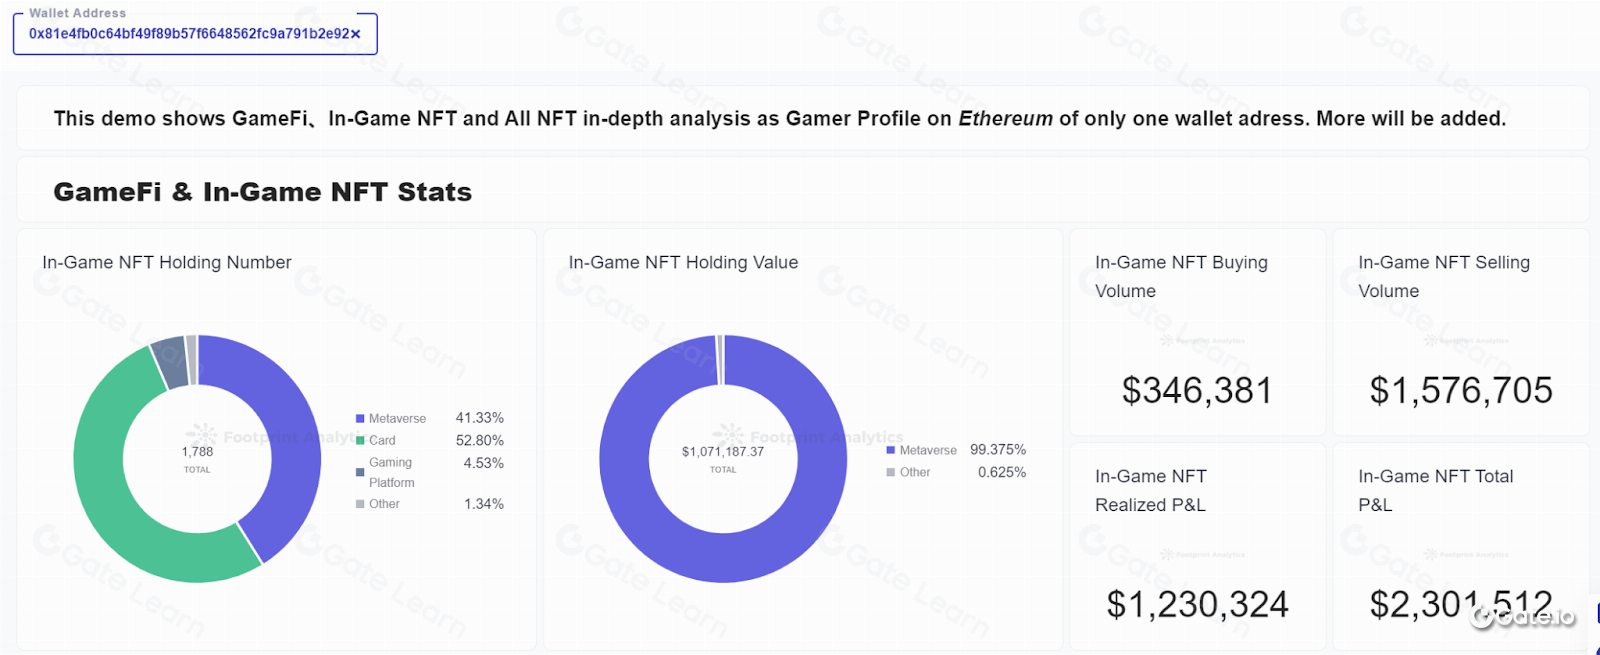
Task: Click the In-Game NFT Holding Number chart title
Action: (167, 263)
